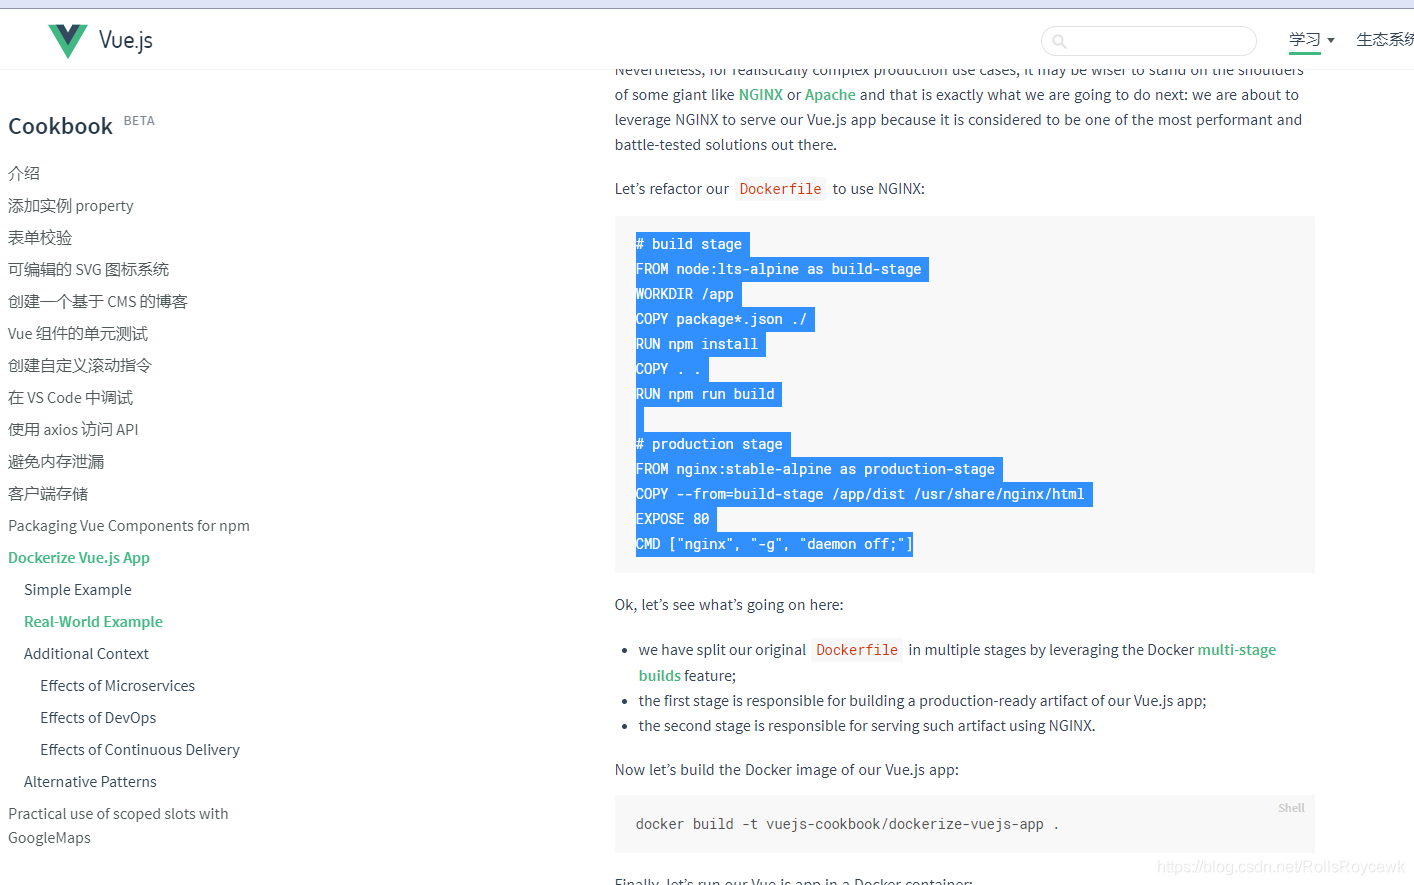The width and height of the screenshot is (1414, 885).
Task: Follow the Apache link in paragraph
Action: click(x=830, y=95)
